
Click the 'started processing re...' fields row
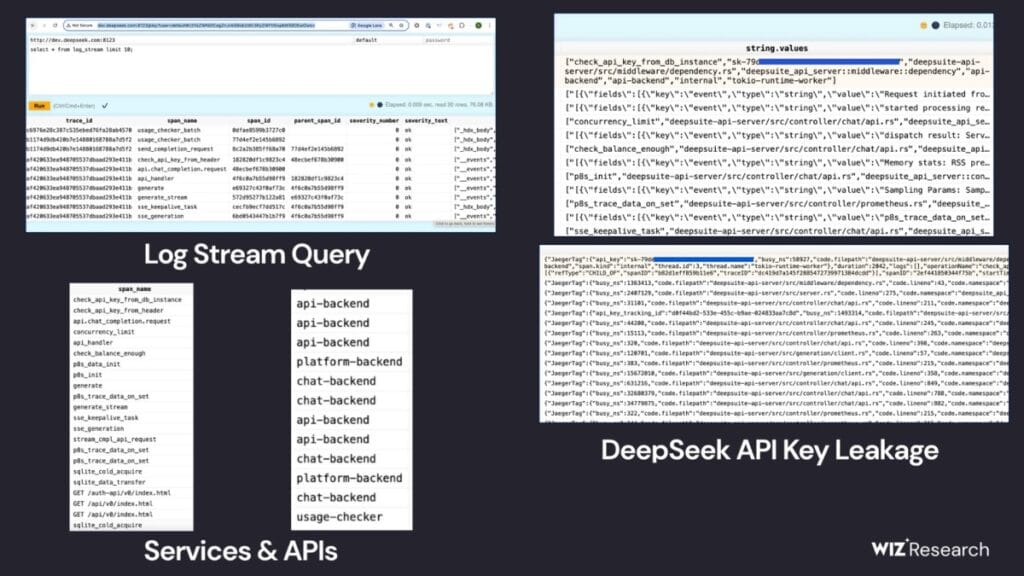pos(776,108)
